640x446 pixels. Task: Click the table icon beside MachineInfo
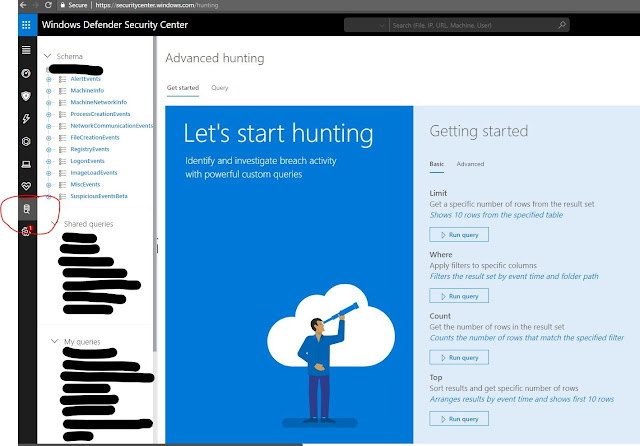[x=62, y=91]
